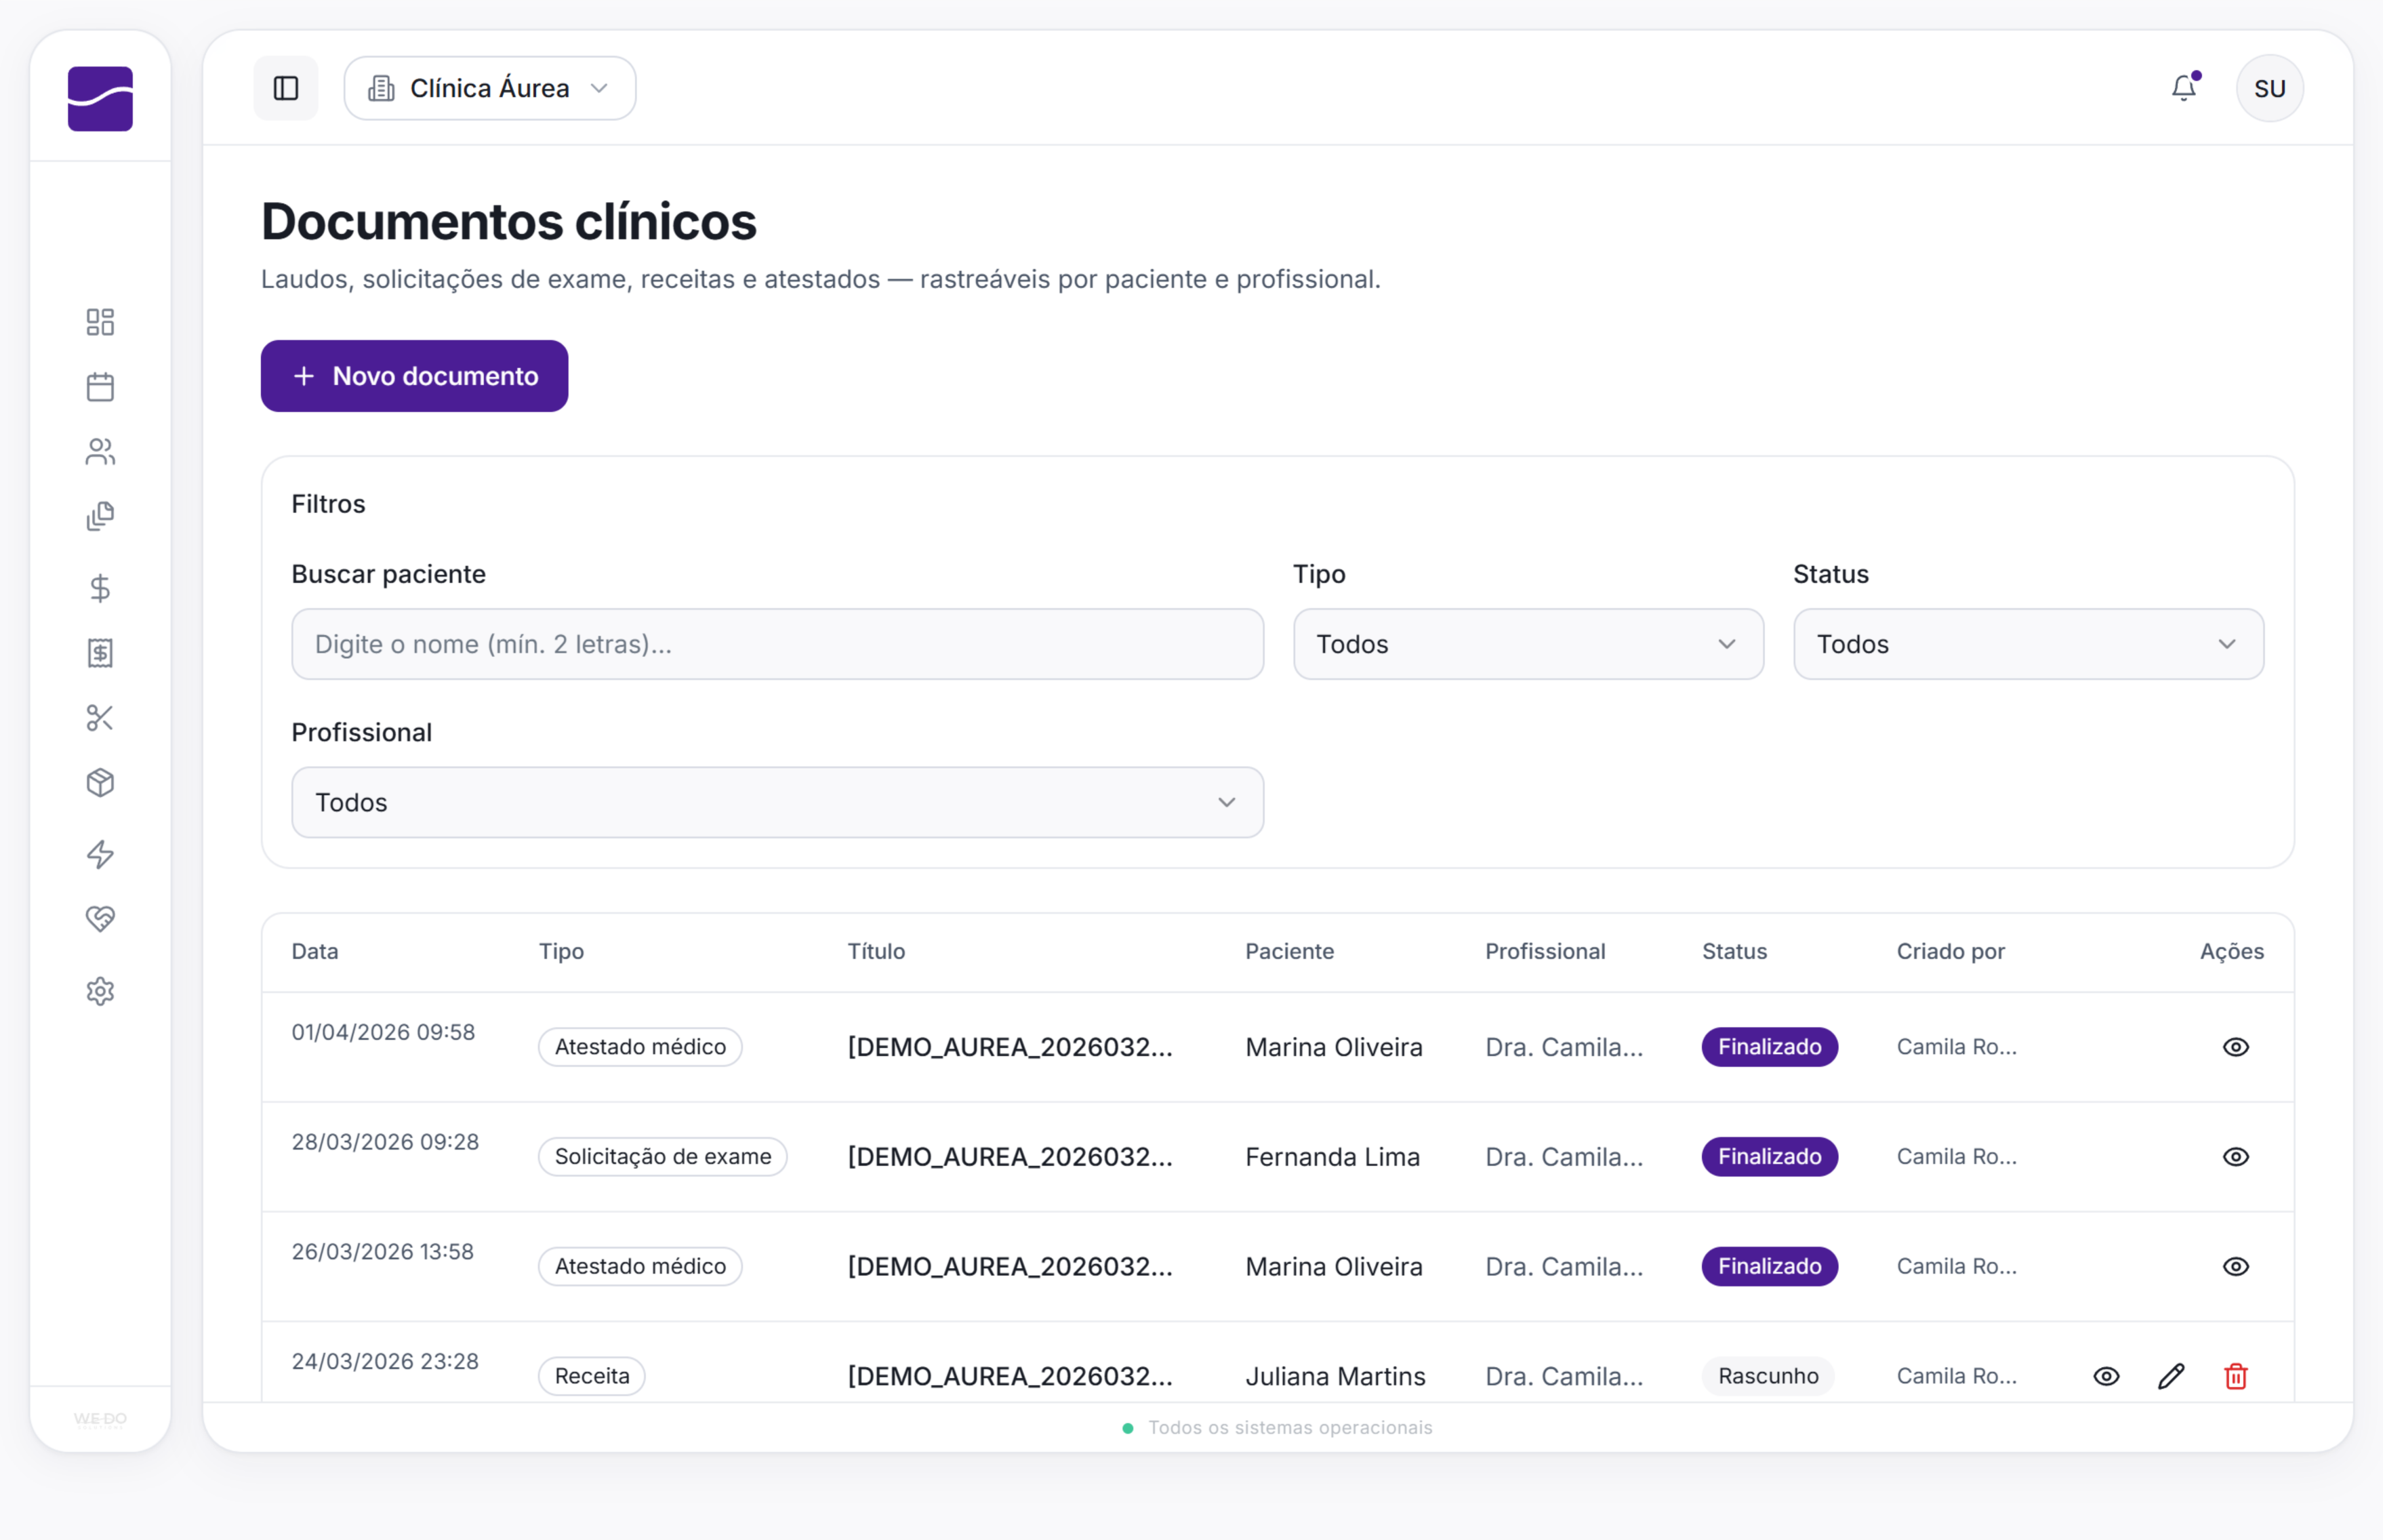Open the Profissional filter dropdown

777,802
